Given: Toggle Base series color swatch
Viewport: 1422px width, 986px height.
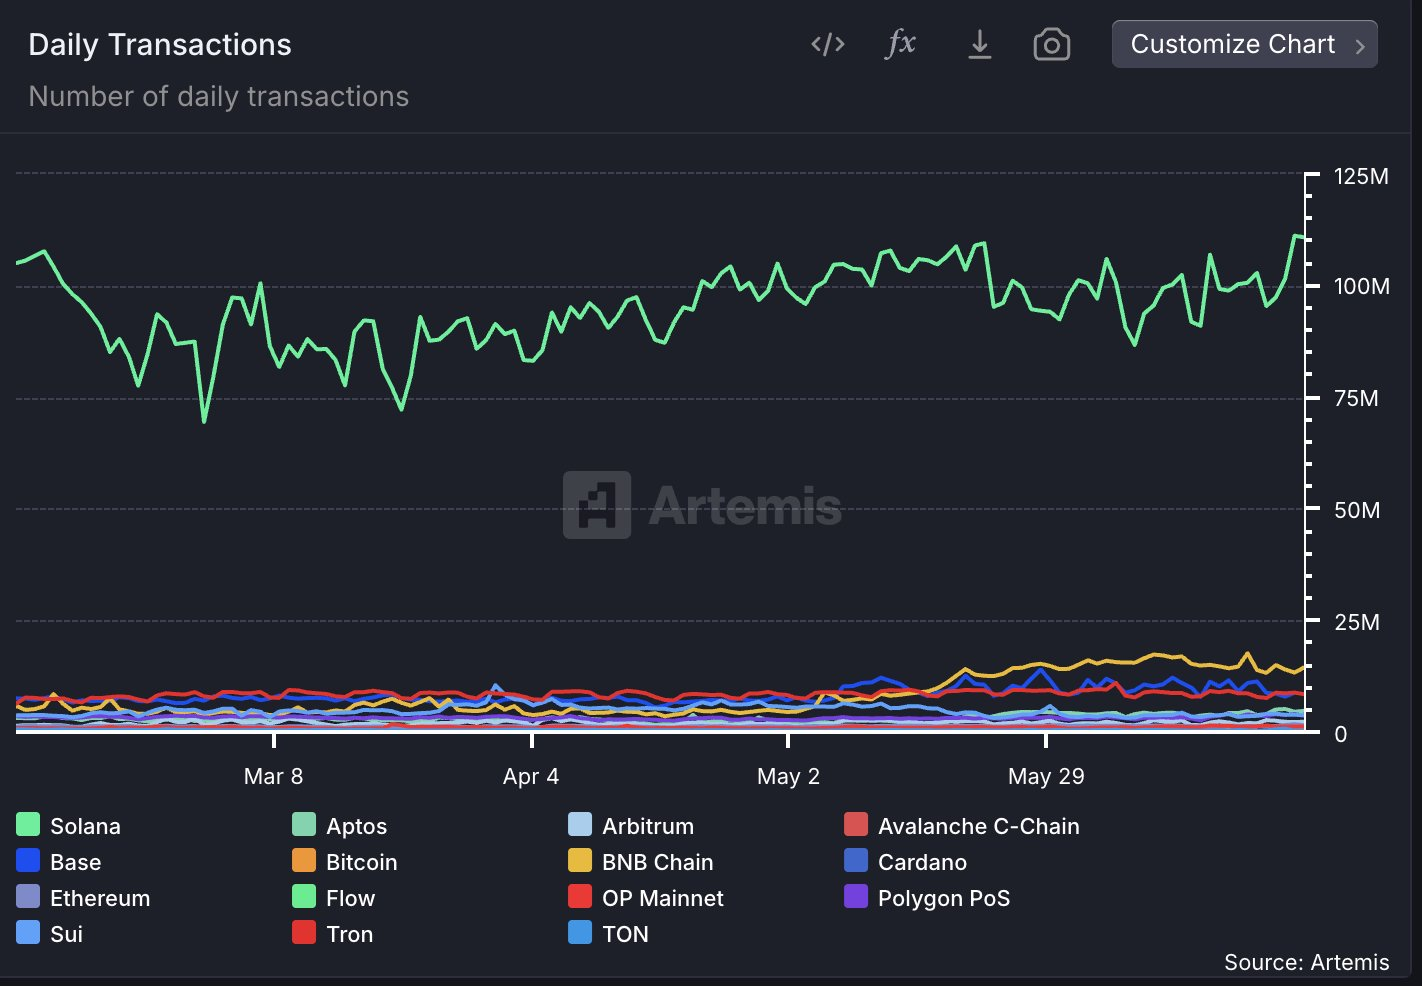Looking at the screenshot, I should (28, 861).
